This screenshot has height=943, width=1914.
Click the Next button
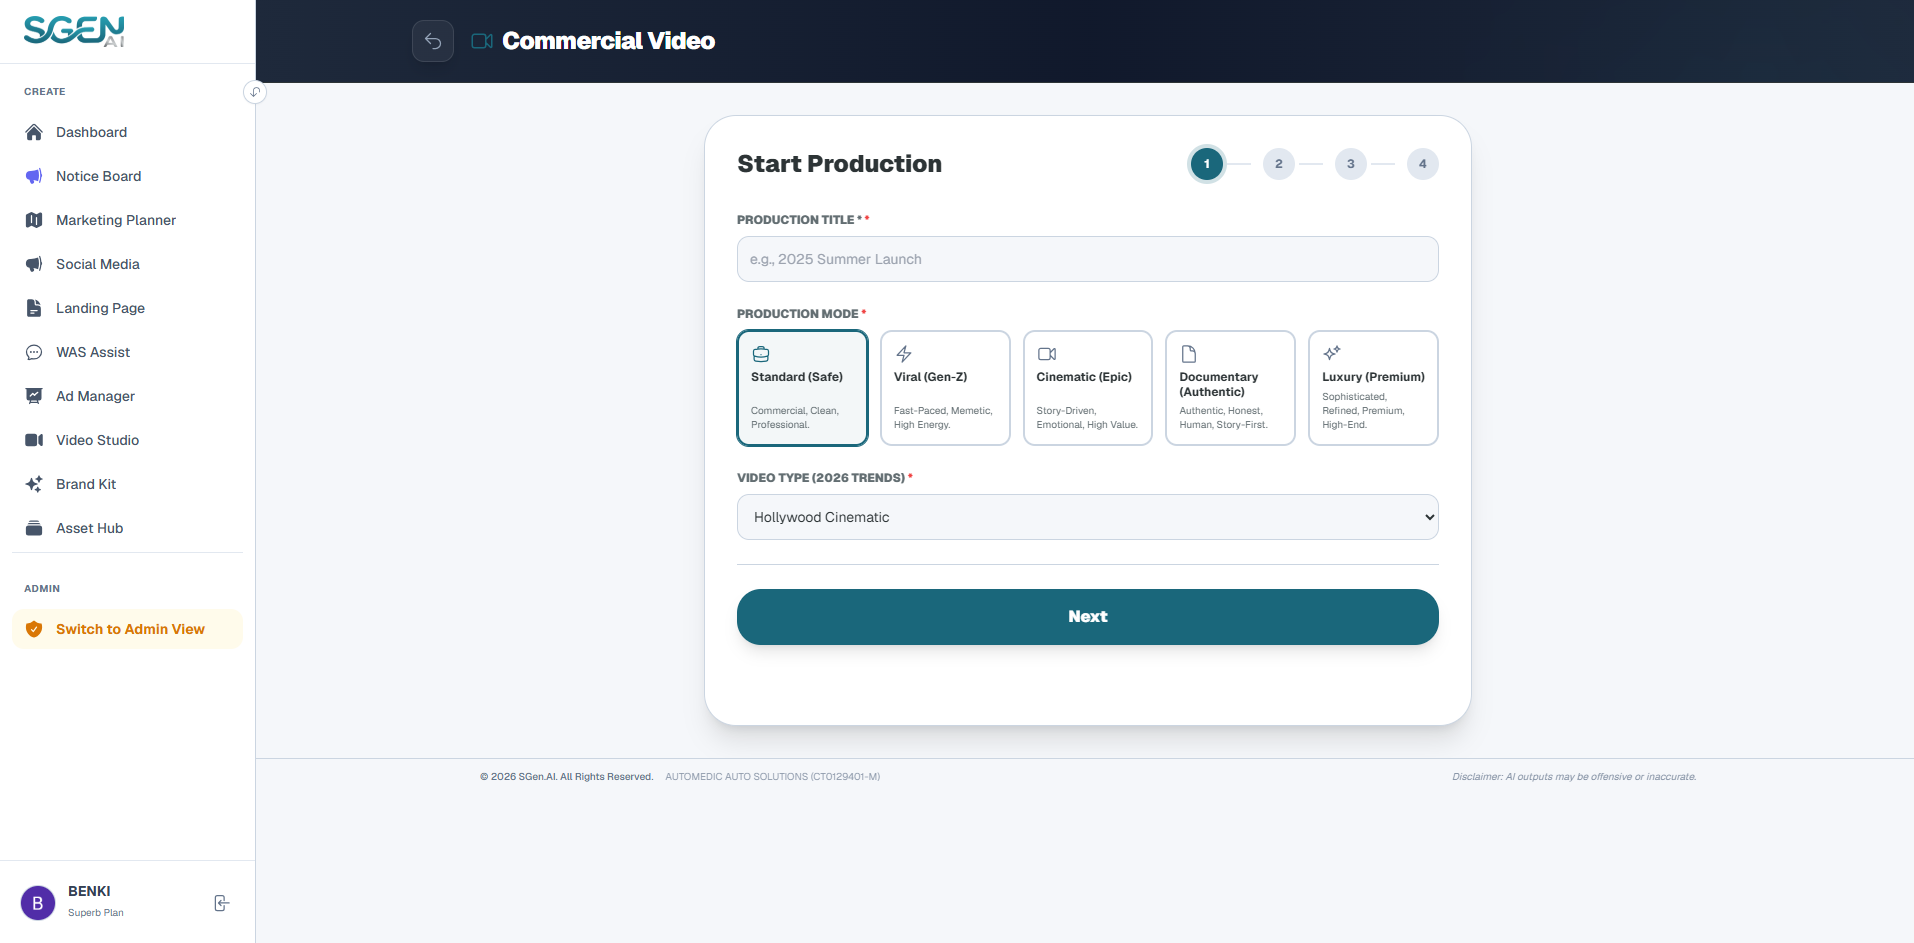[1088, 617]
